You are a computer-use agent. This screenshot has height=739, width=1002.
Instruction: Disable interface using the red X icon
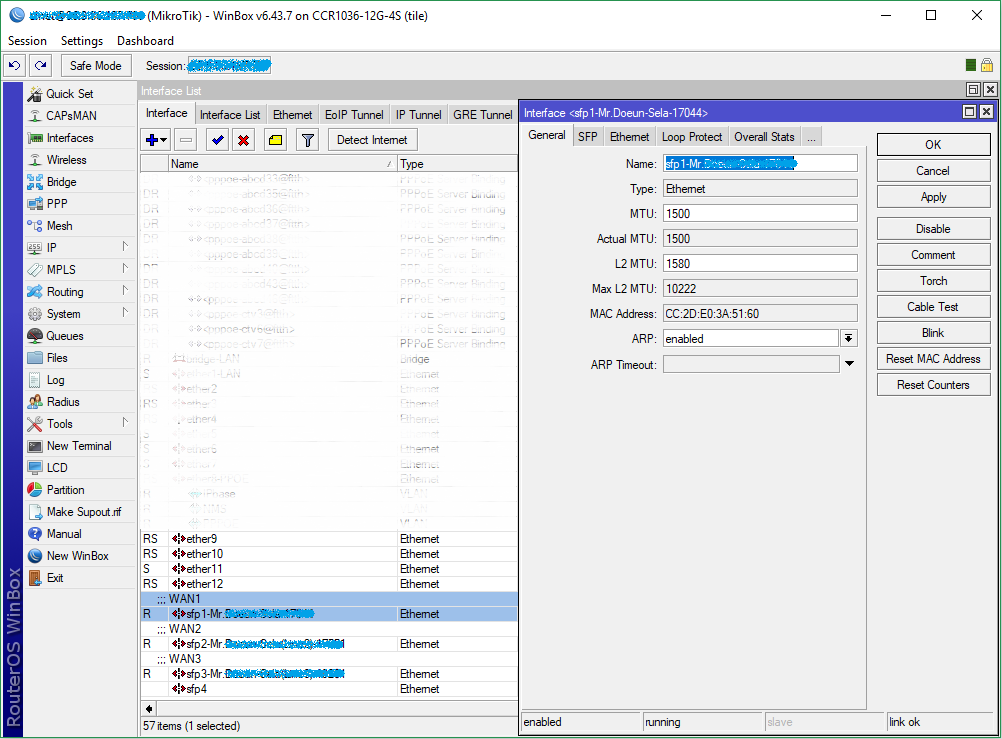(241, 139)
